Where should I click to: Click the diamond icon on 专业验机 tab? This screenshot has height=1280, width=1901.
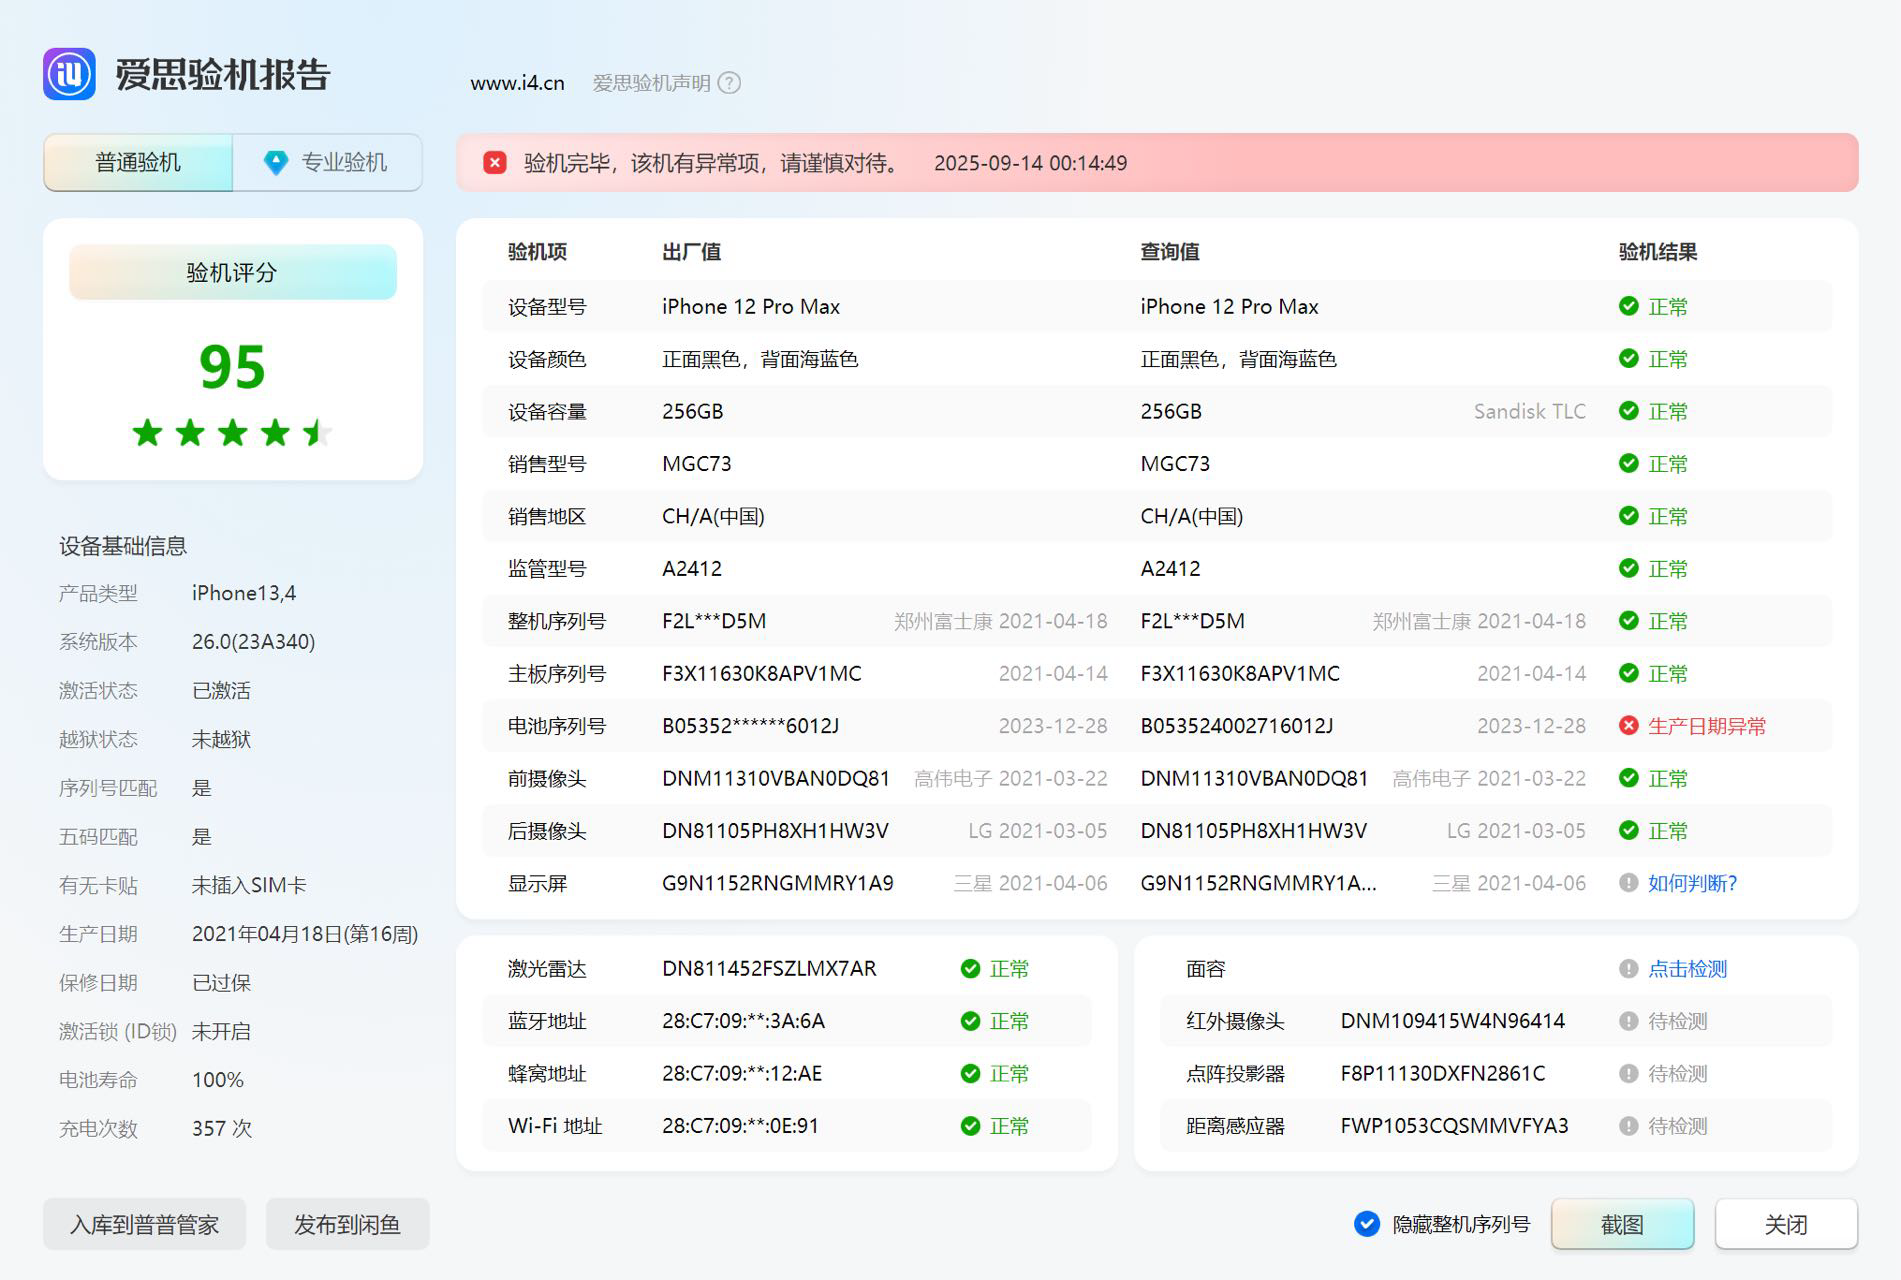(x=276, y=162)
